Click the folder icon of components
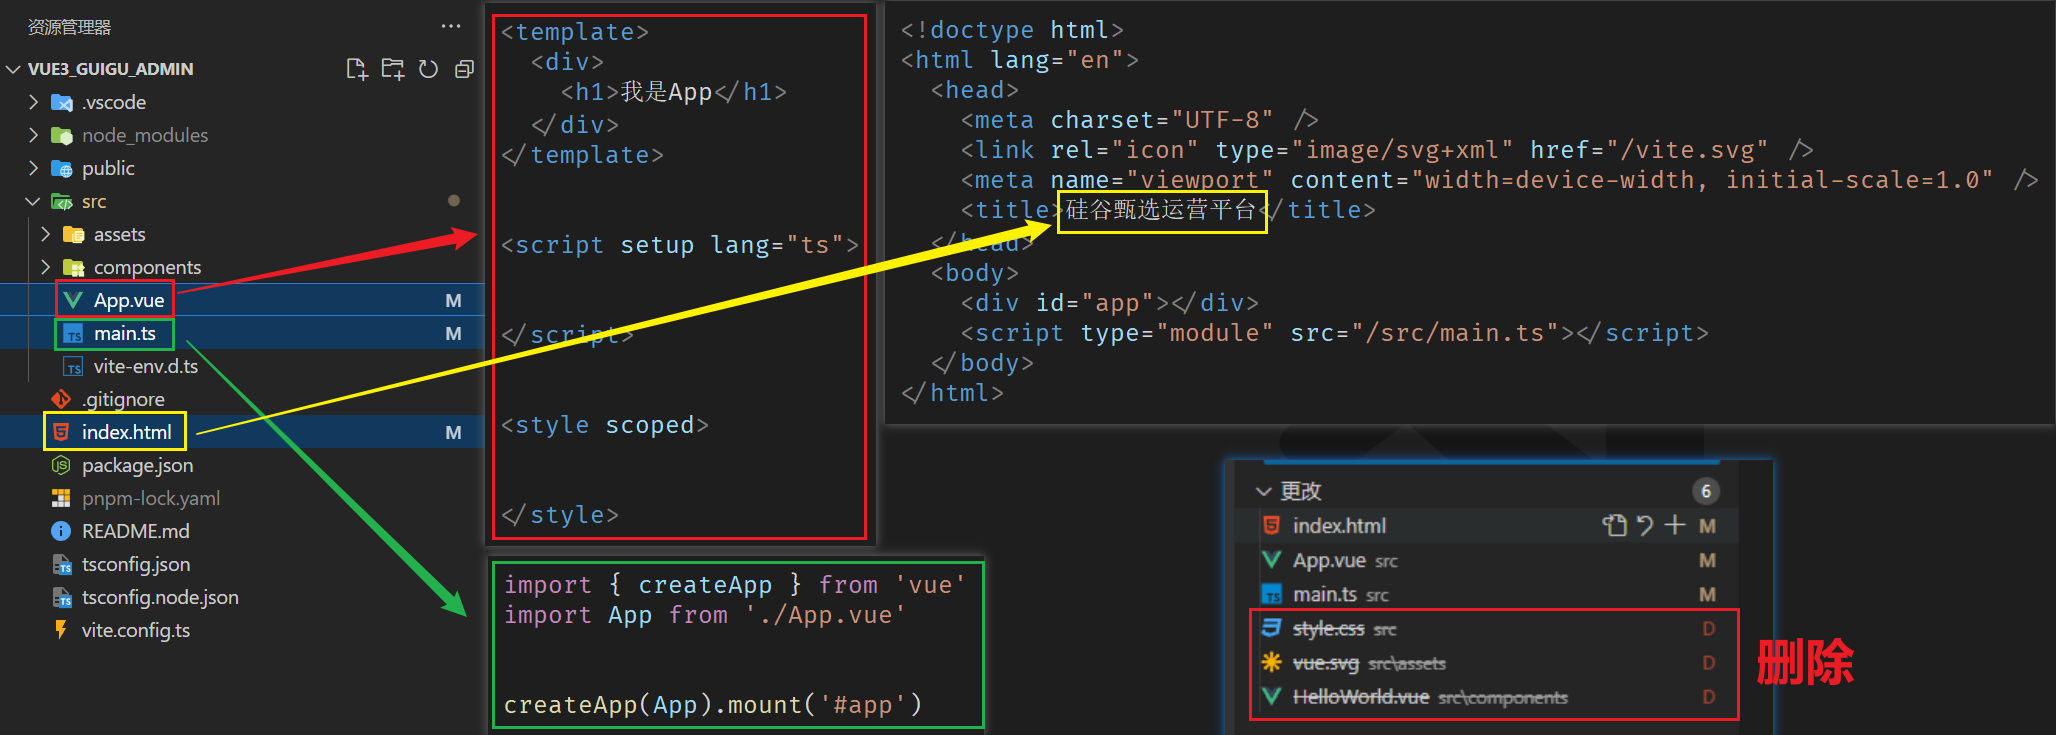Viewport: 2056px width, 735px height. tap(74, 267)
